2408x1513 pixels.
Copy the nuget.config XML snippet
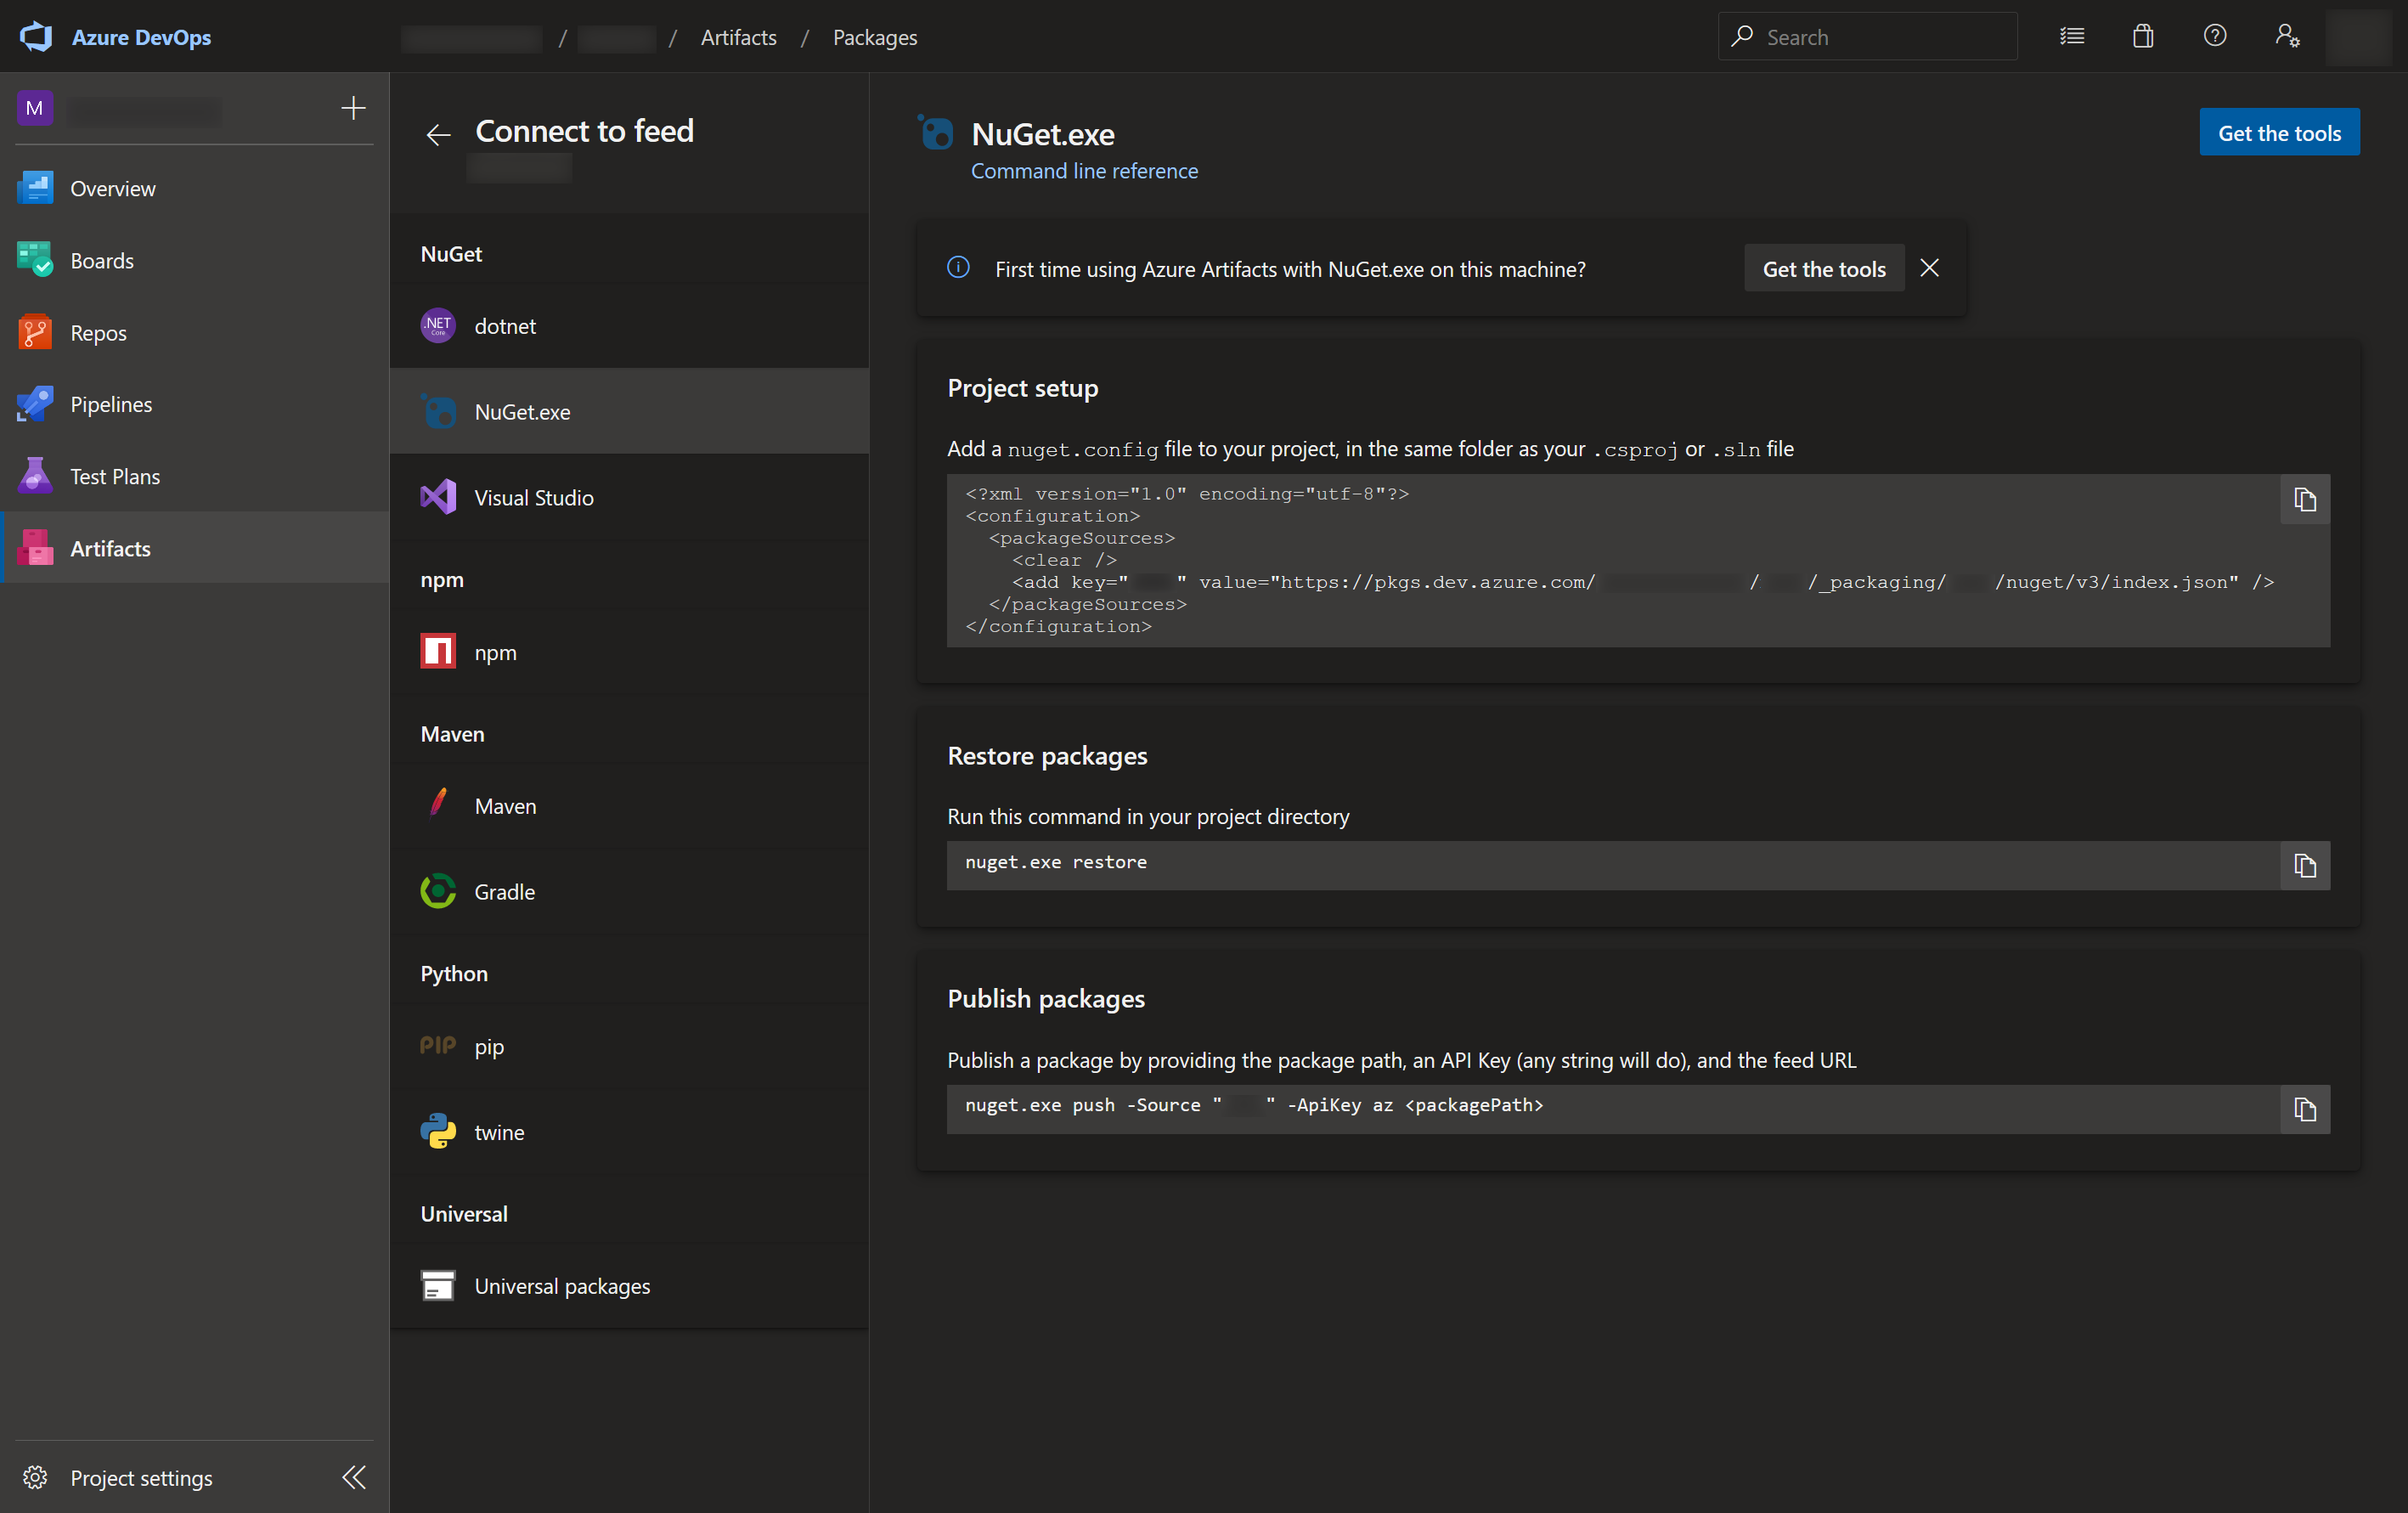[x=2305, y=500]
